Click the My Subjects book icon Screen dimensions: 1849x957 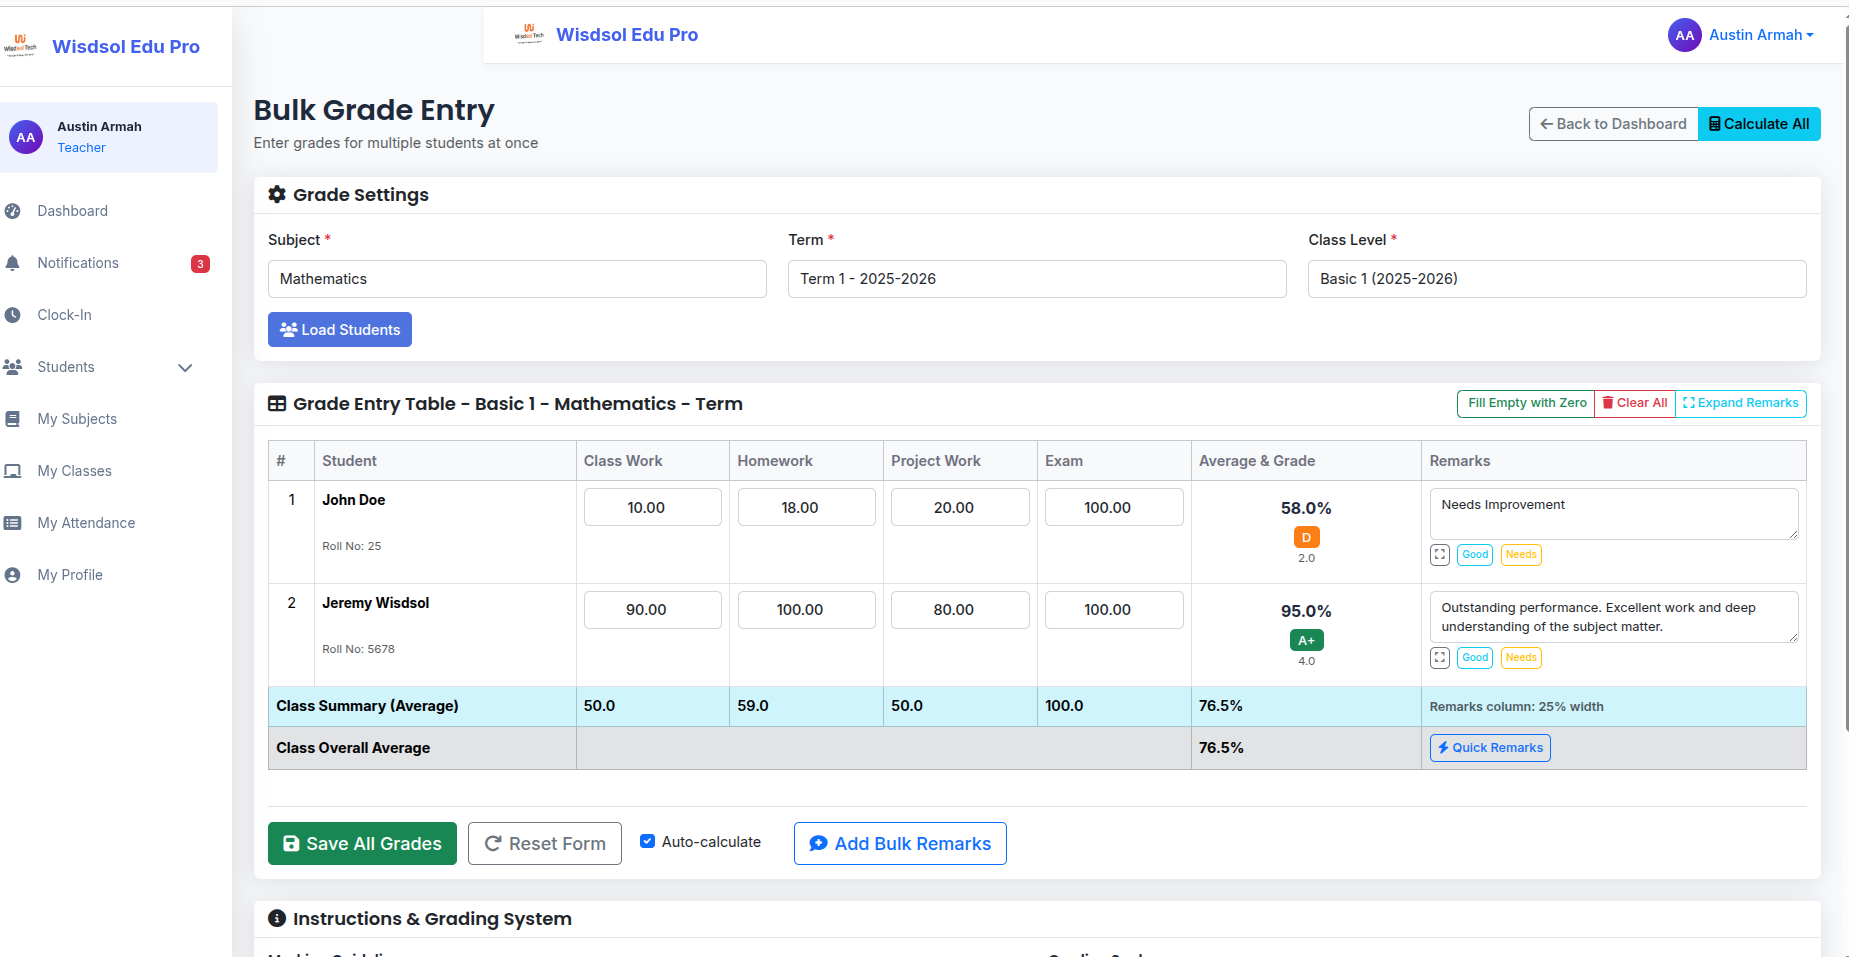point(13,419)
